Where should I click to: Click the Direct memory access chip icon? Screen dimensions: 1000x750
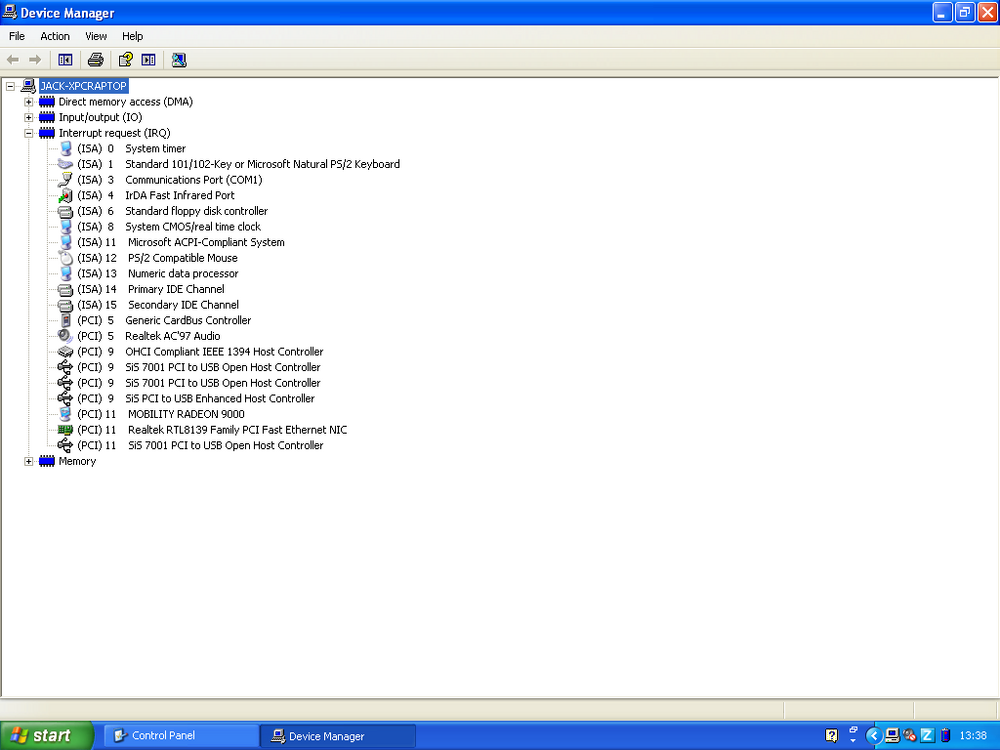[x=47, y=102]
